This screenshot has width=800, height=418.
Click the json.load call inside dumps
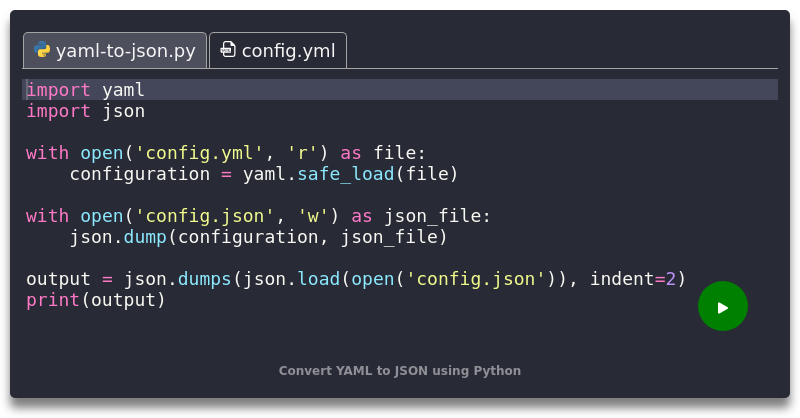[291, 279]
